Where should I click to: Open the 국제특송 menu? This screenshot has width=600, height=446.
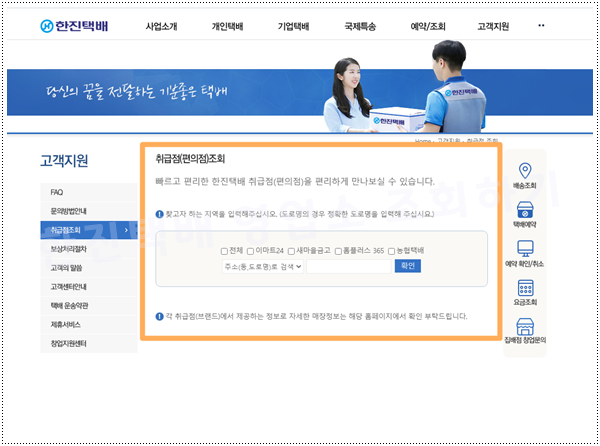pos(360,26)
